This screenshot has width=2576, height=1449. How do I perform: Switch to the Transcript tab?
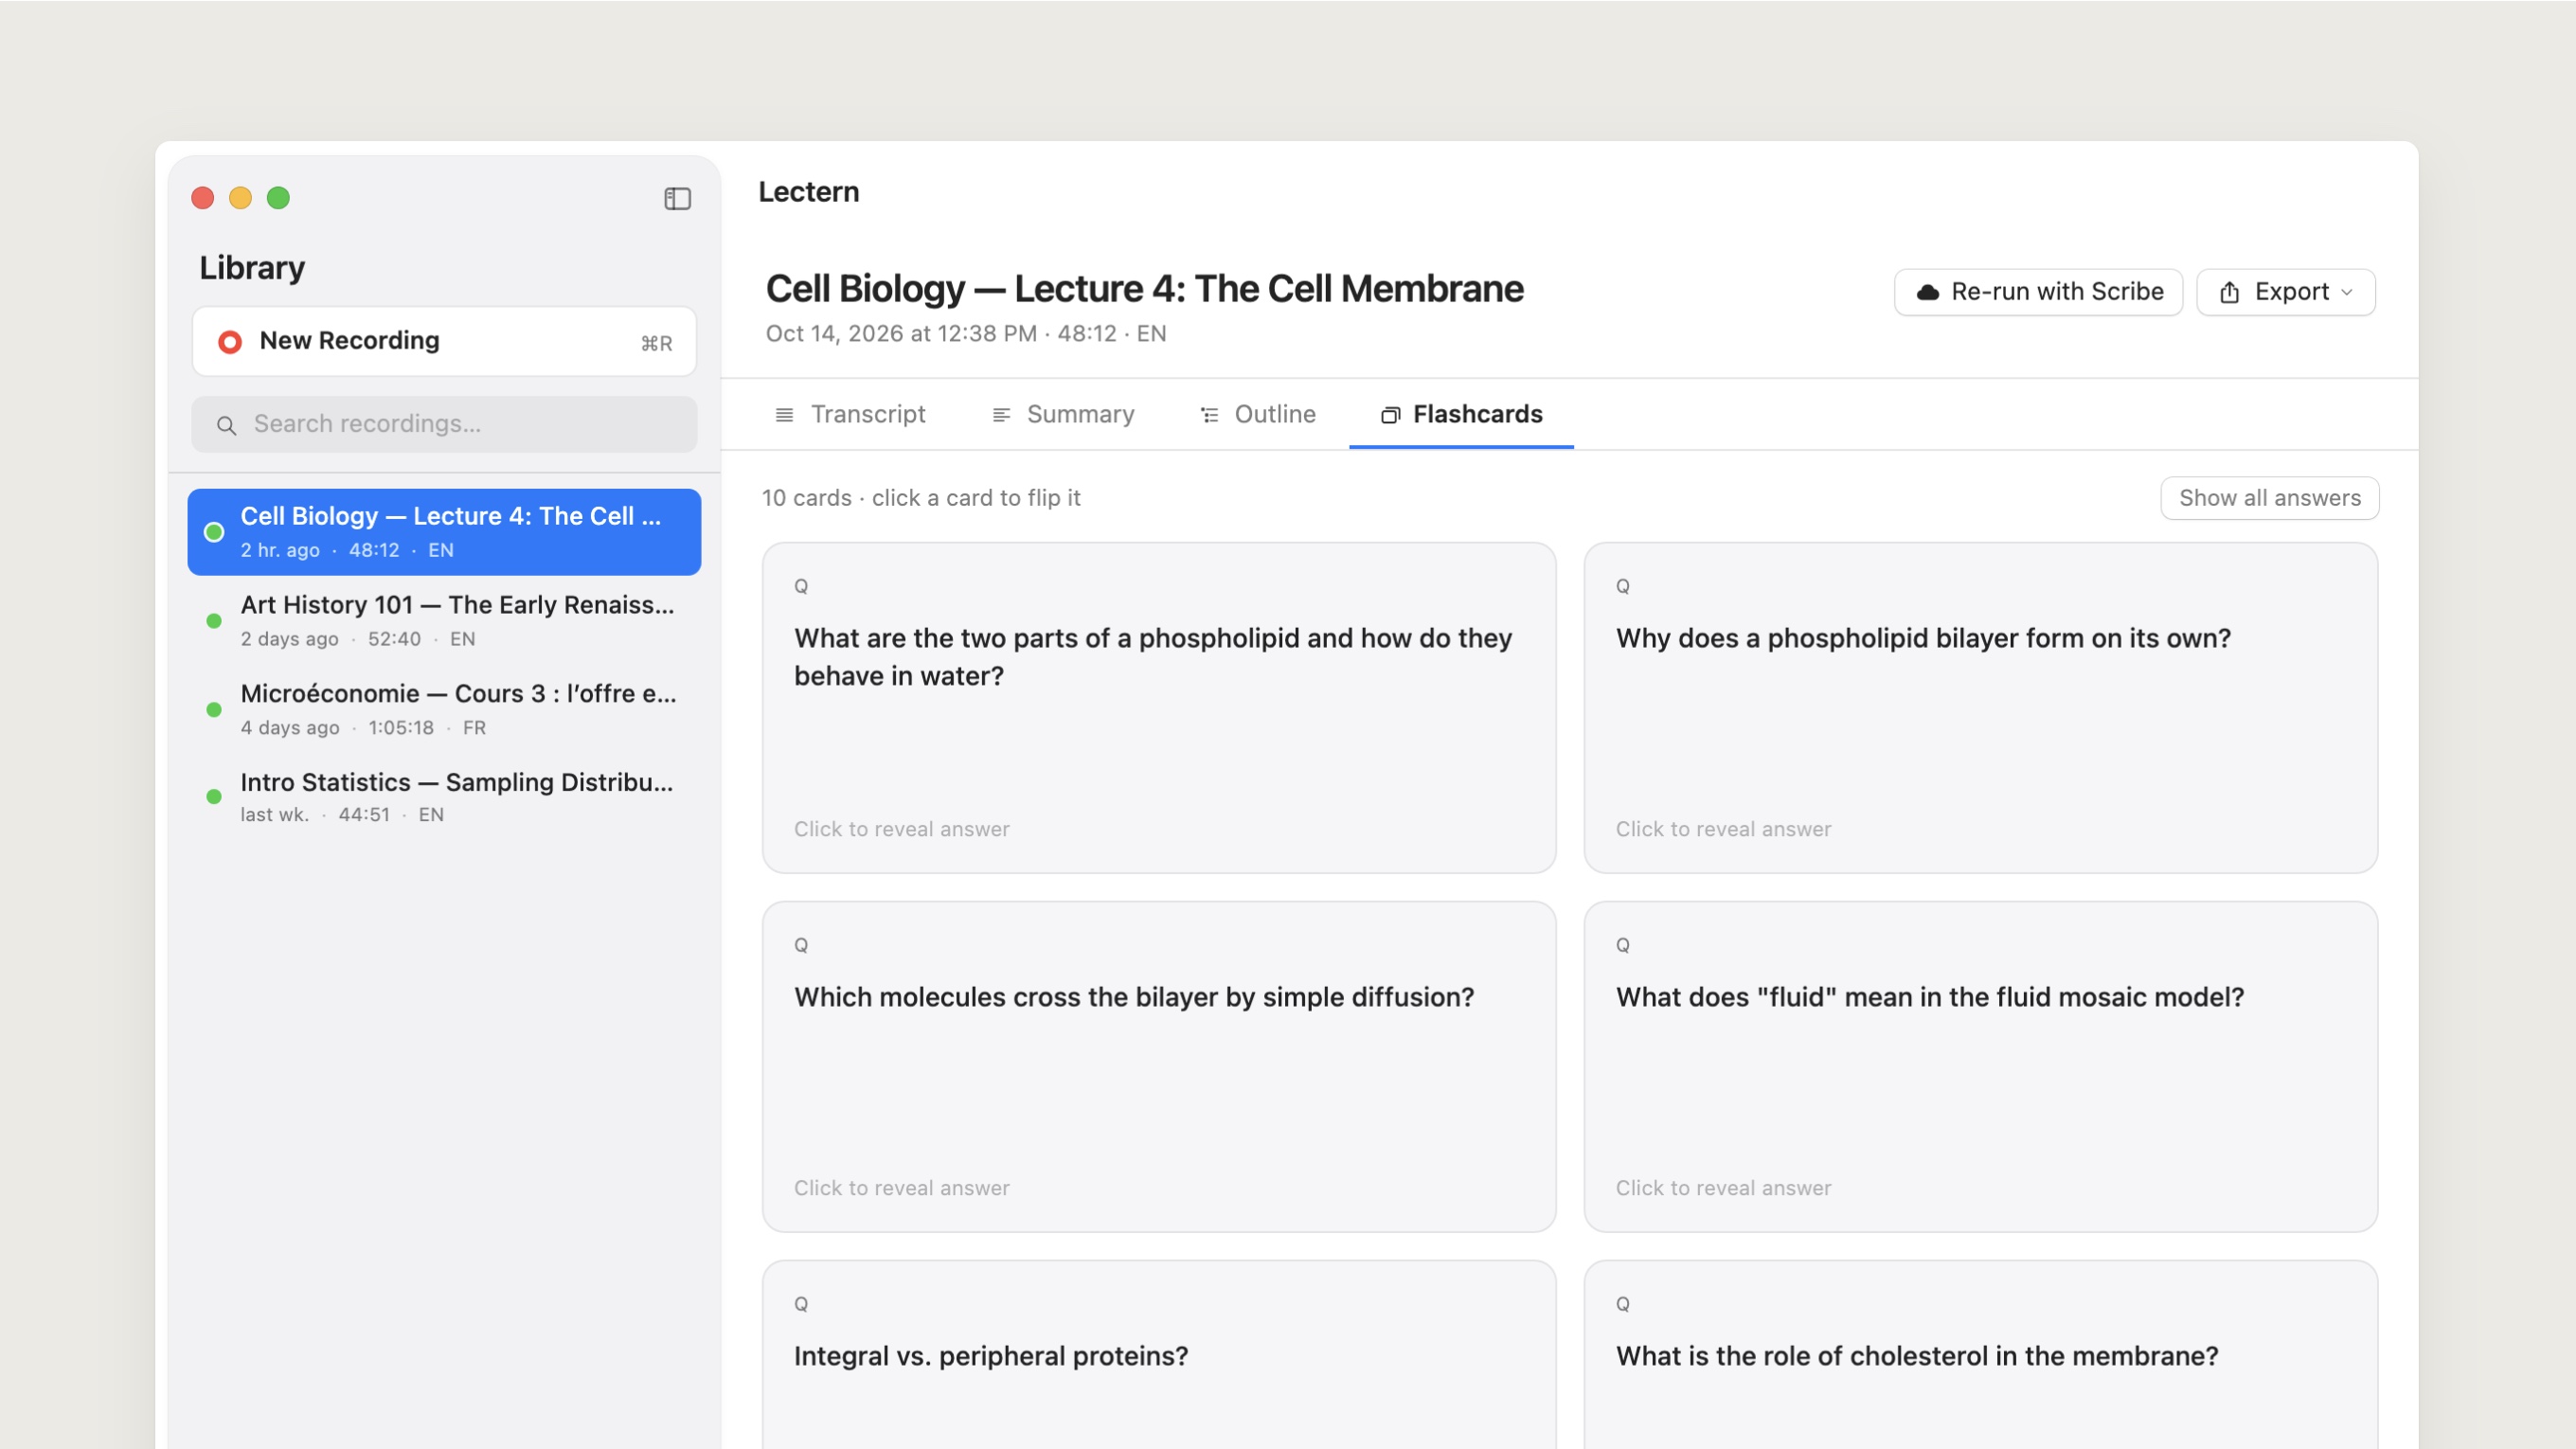(x=850, y=414)
